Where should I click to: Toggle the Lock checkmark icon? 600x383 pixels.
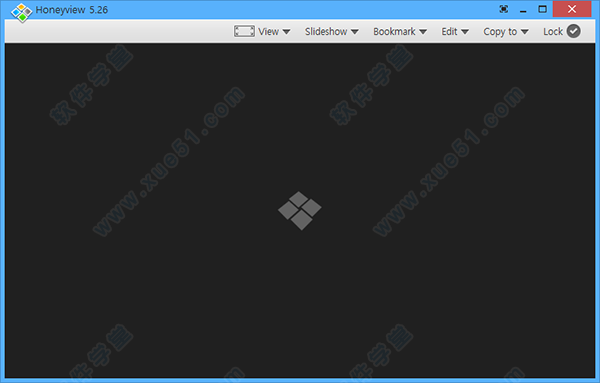(x=573, y=31)
